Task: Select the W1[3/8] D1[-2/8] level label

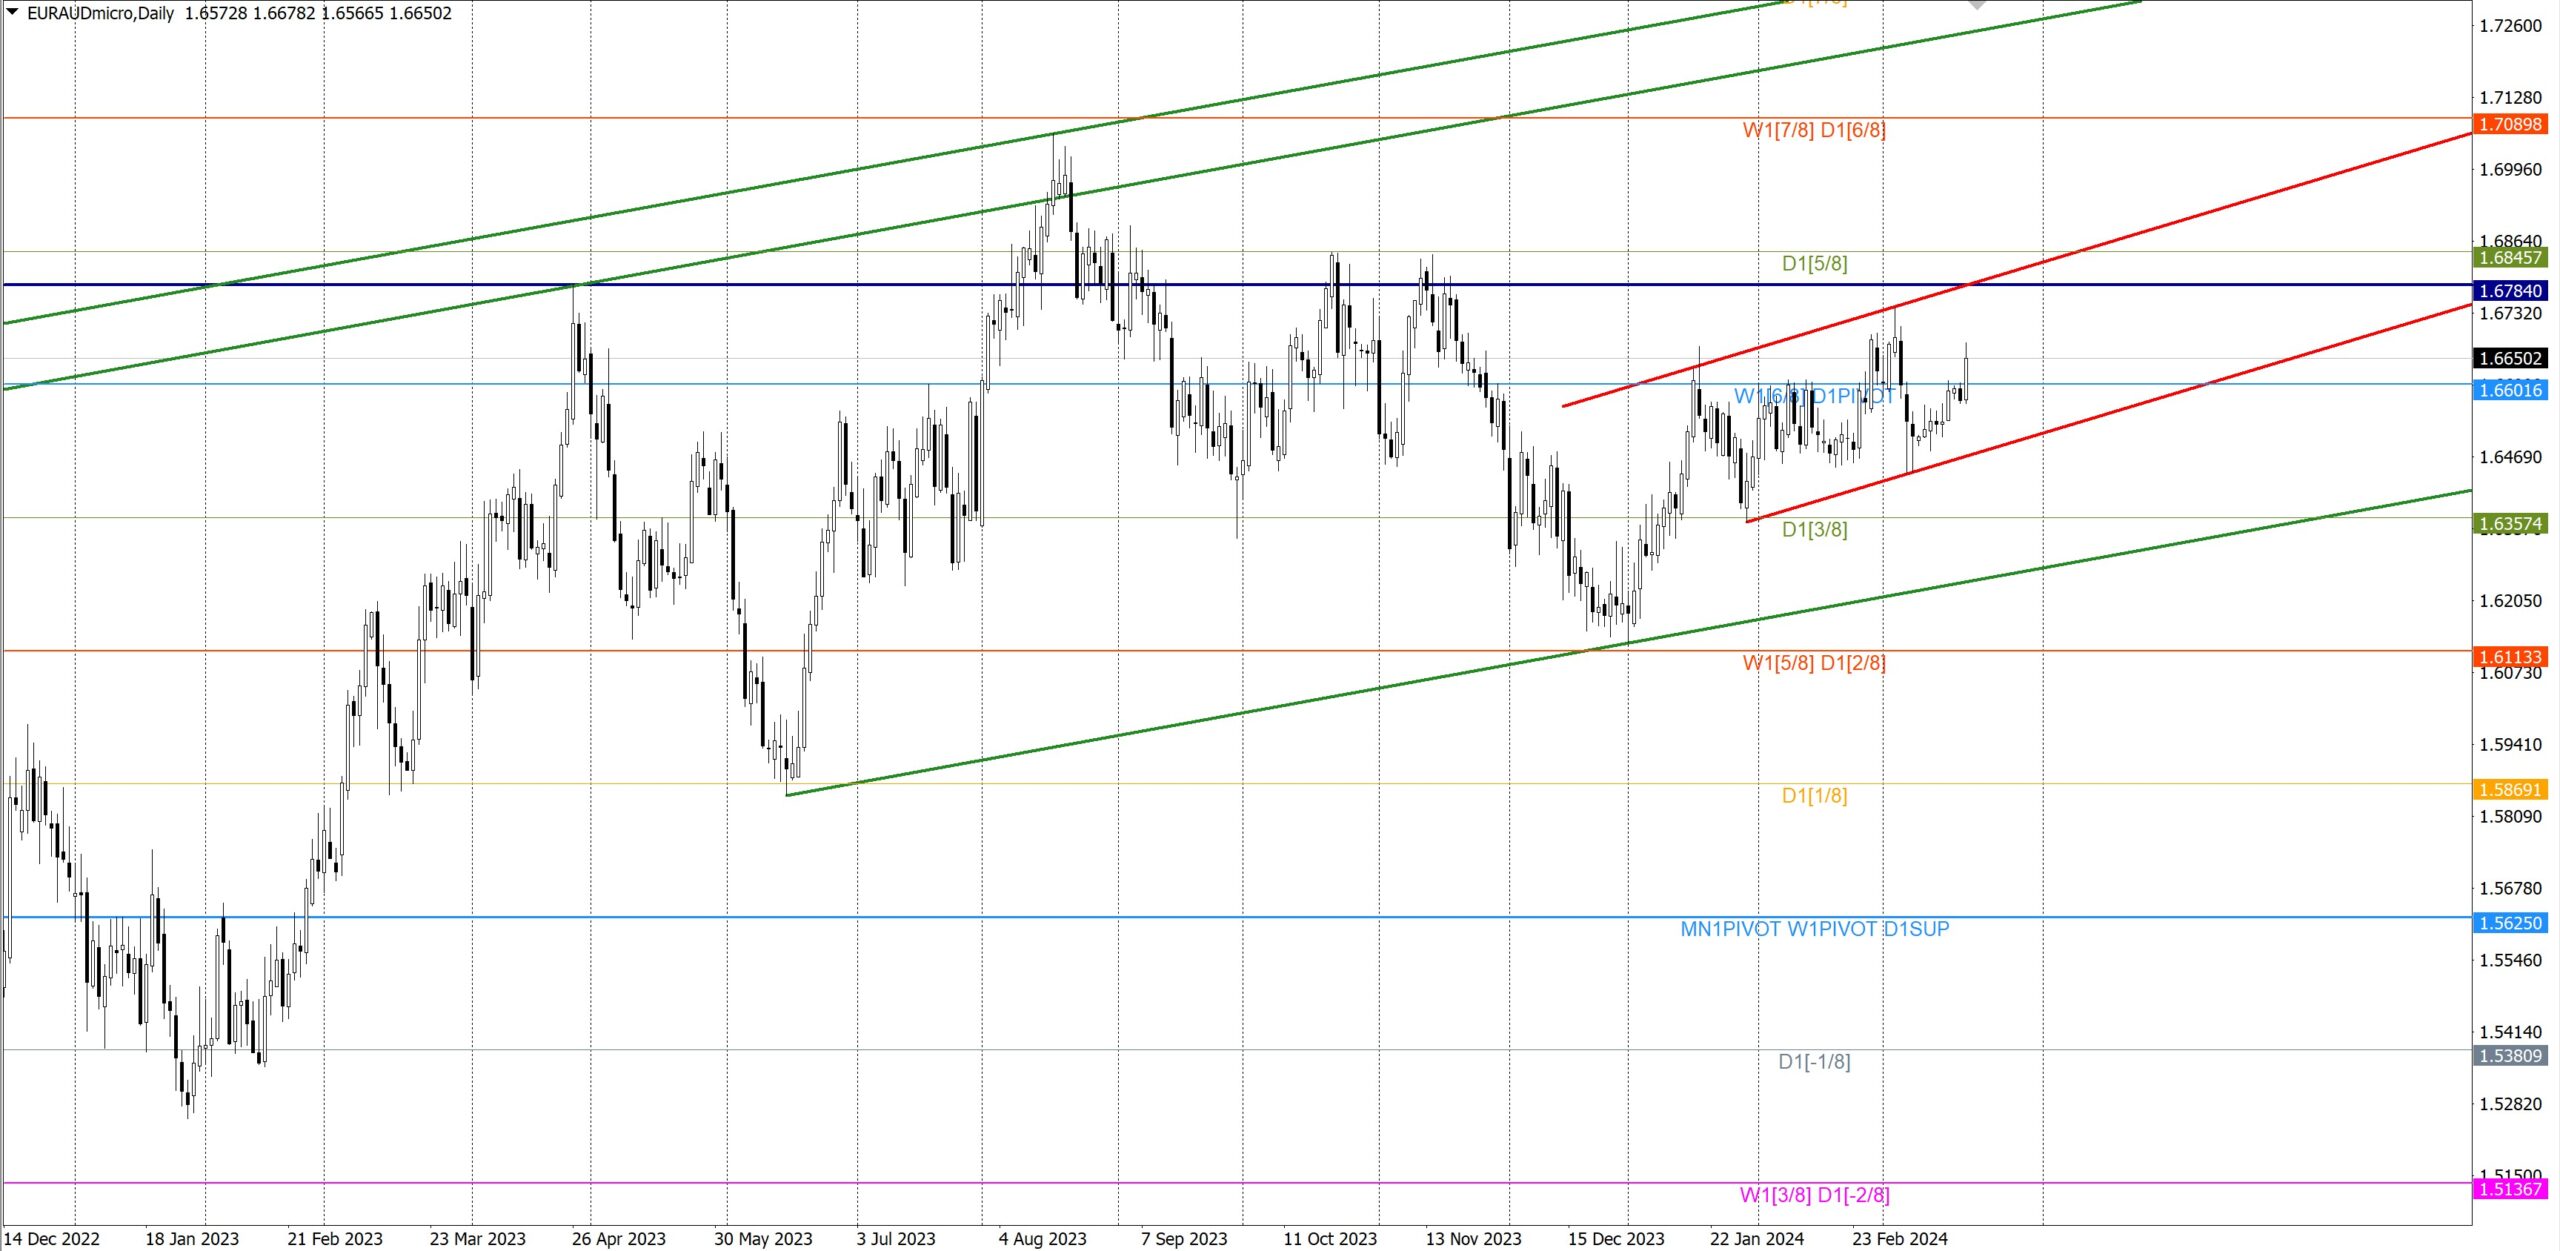Action: [x=1814, y=1195]
